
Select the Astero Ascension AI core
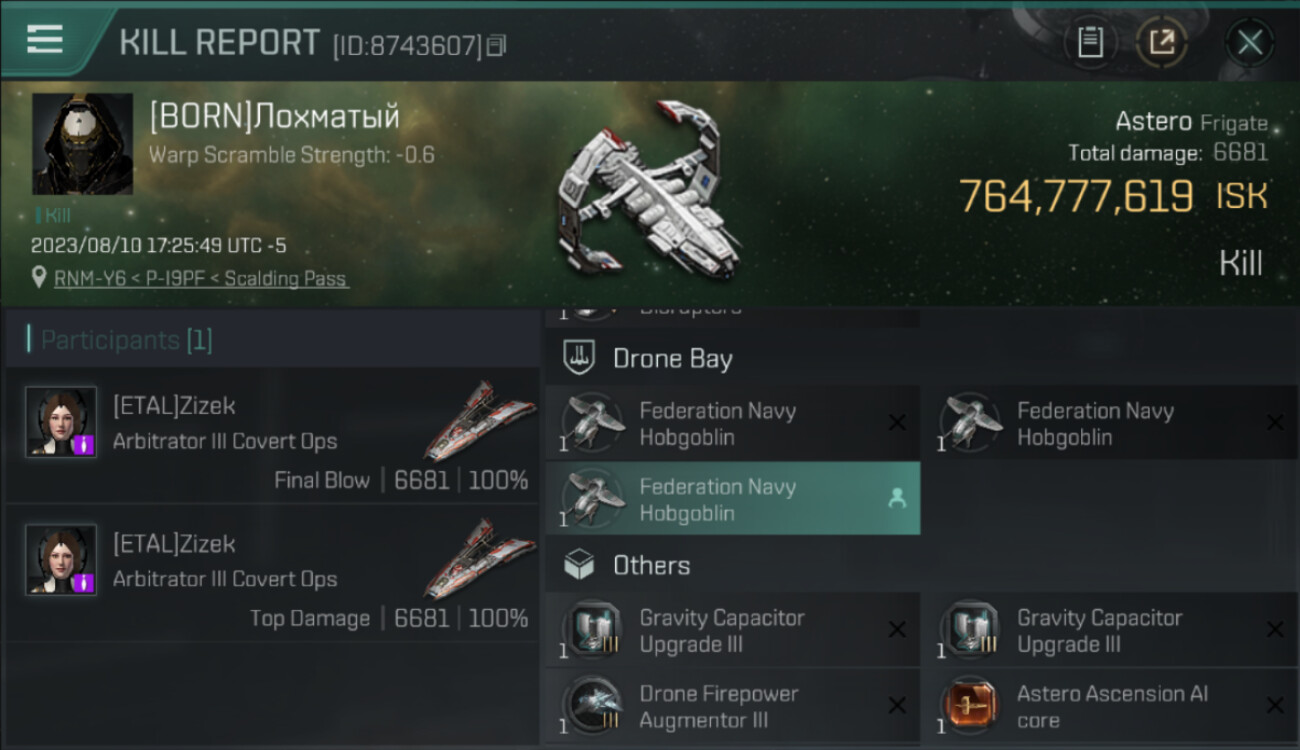click(x=1110, y=706)
